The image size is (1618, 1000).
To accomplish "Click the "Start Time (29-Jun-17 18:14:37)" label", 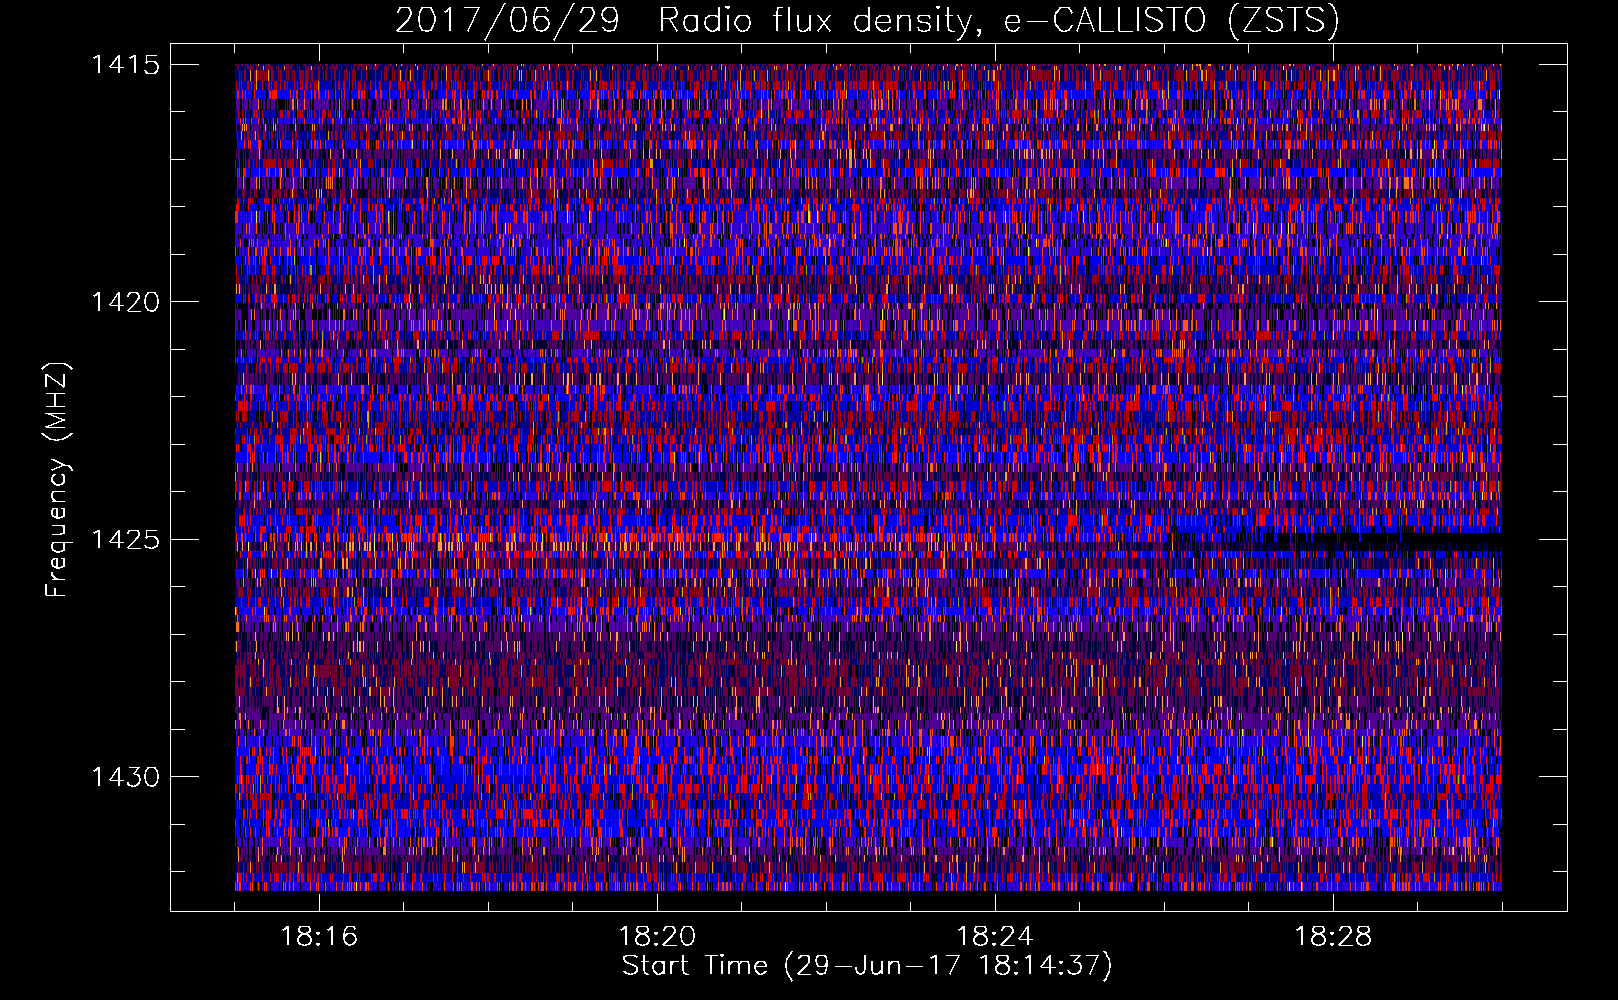I will pyautogui.click(x=867, y=966).
